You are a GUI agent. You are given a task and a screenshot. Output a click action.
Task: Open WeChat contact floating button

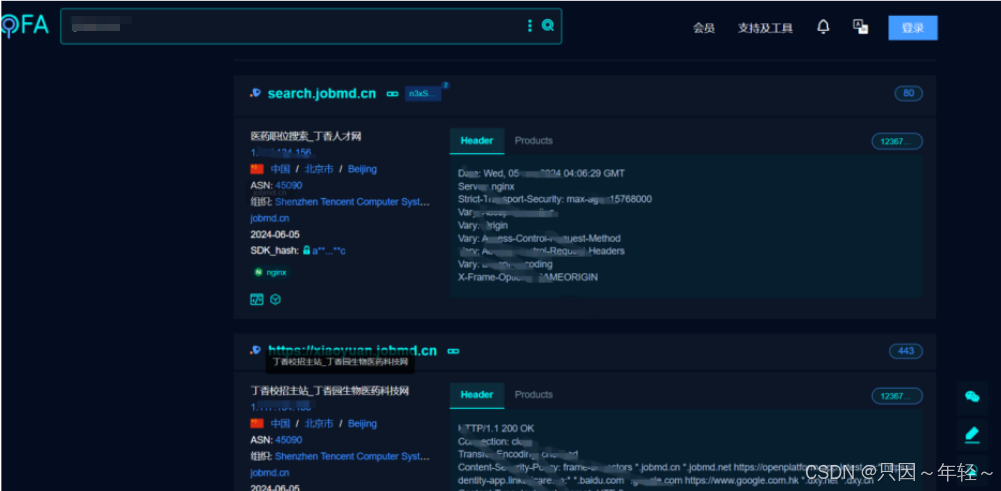[972, 397]
